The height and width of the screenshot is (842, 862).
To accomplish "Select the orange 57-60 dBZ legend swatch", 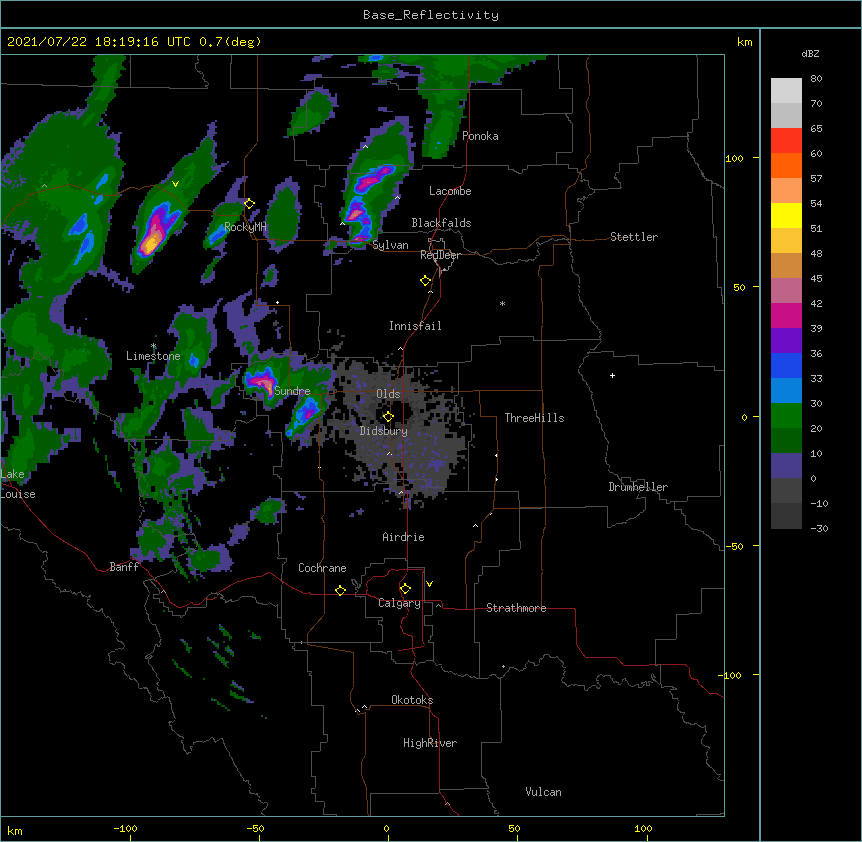I will [786, 165].
